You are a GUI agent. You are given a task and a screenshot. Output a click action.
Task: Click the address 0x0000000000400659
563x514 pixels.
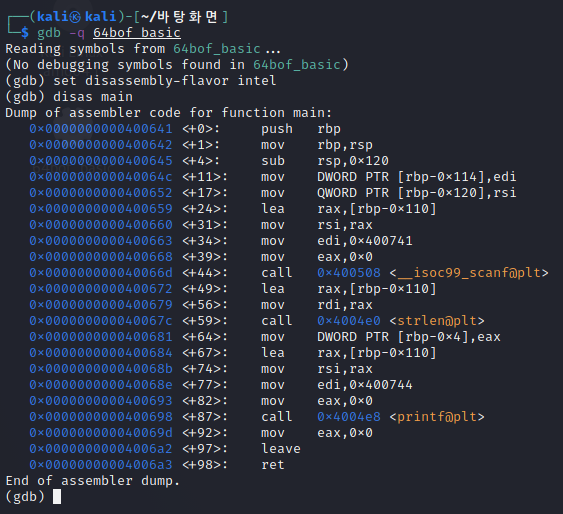pyautogui.click(x=101, y=209)
